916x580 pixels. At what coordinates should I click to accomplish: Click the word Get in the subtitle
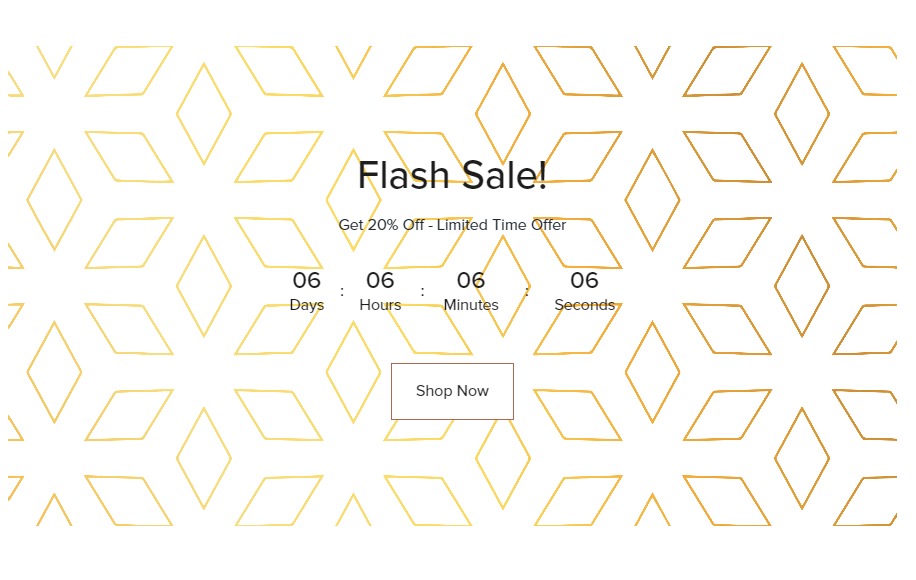point(351,225)
